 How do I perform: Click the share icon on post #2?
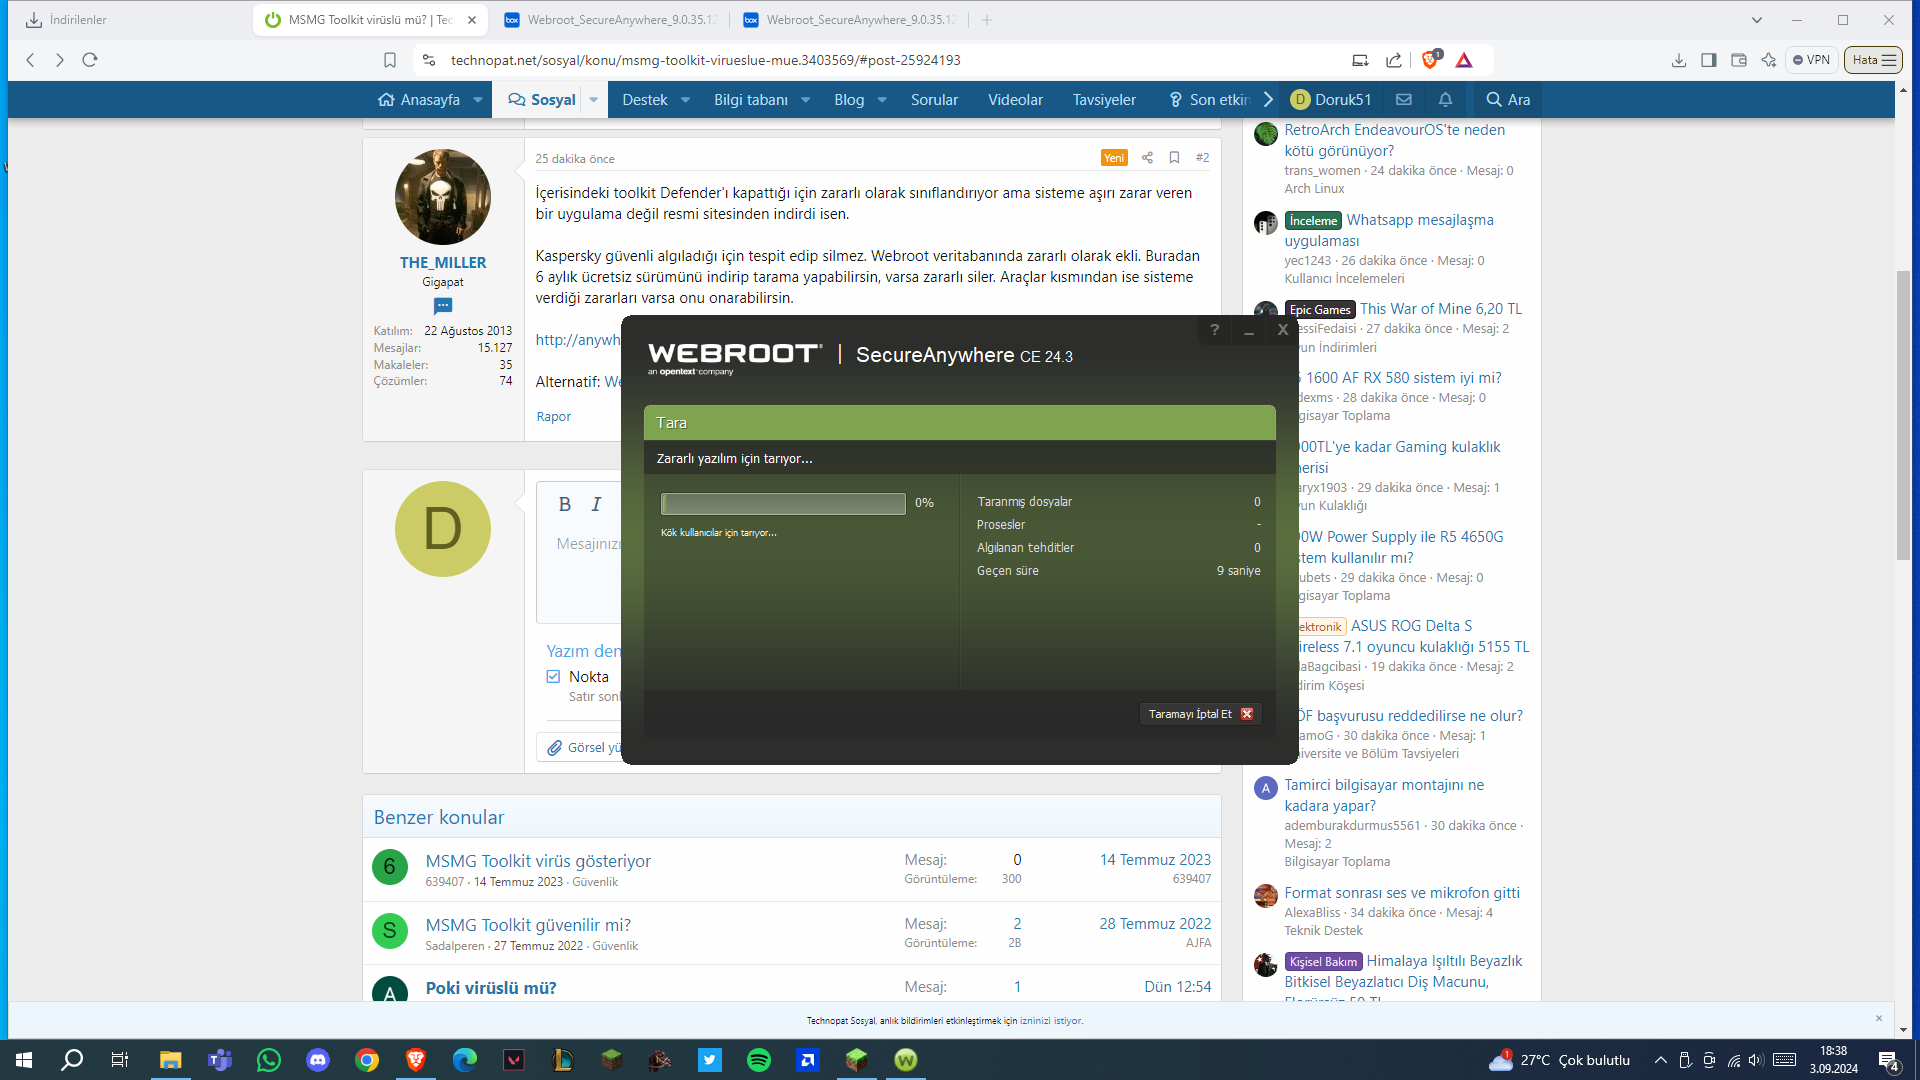click(1147, 158)
